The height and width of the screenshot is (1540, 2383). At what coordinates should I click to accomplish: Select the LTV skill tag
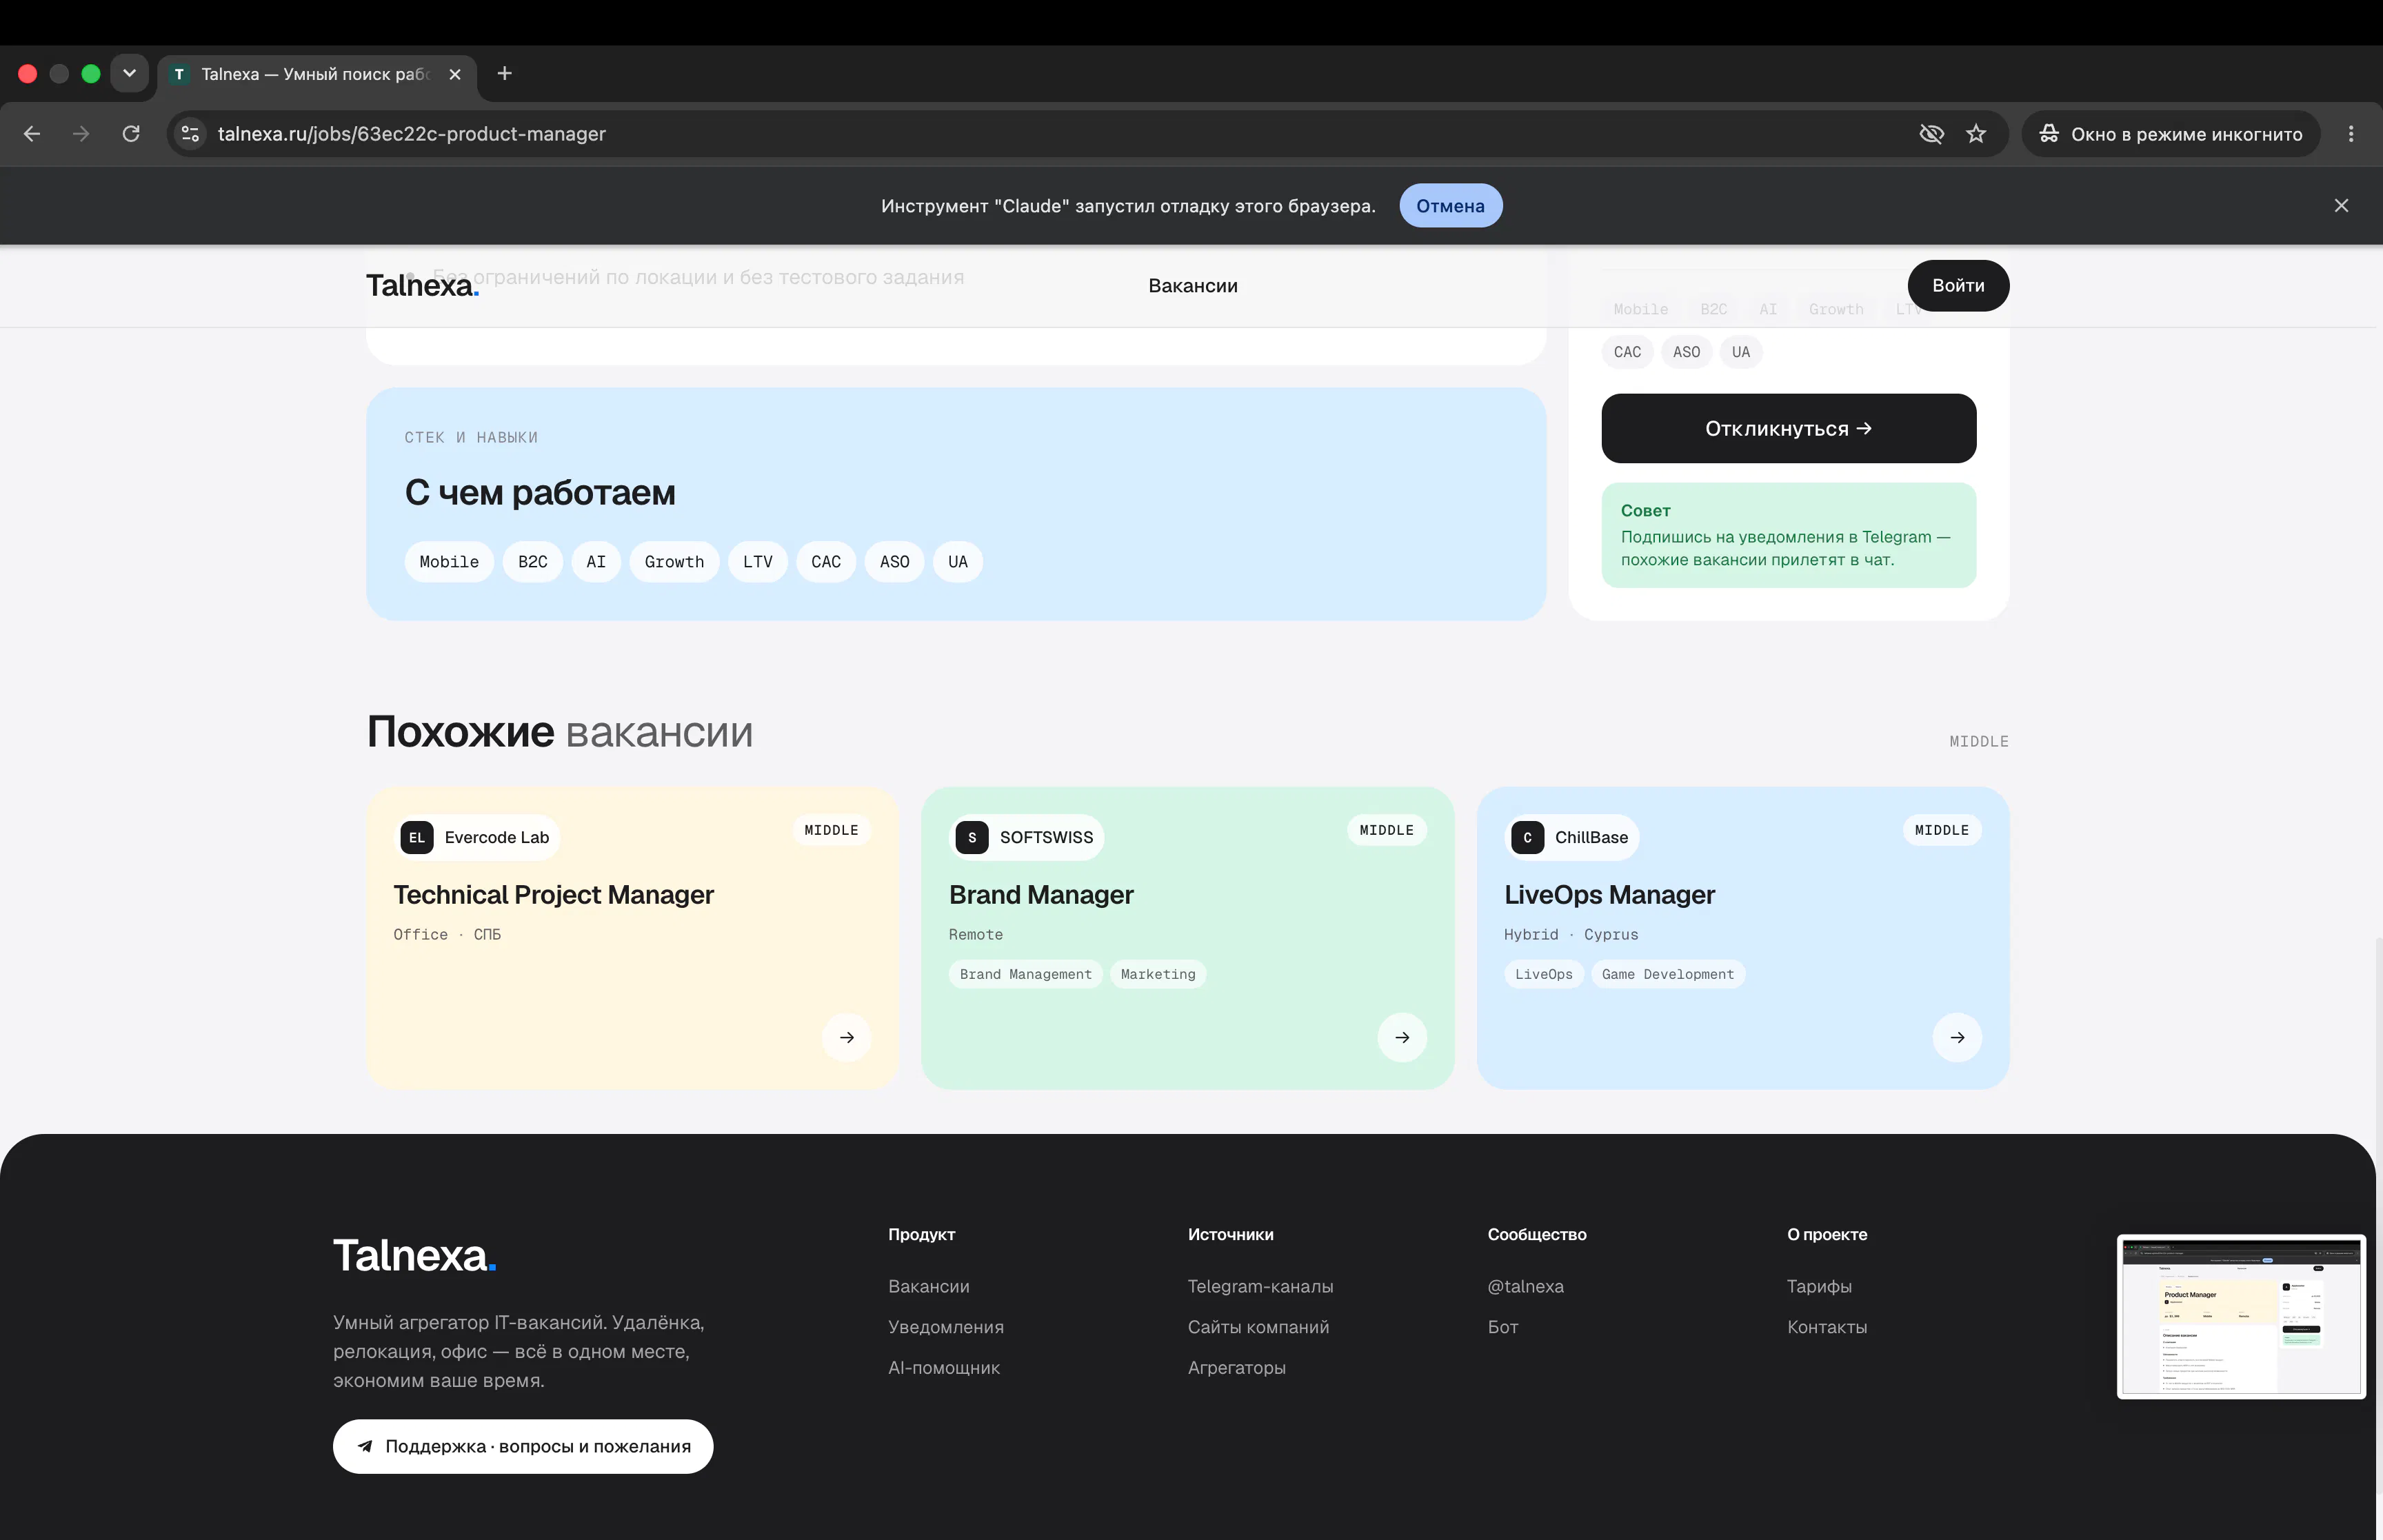[758, 562]
